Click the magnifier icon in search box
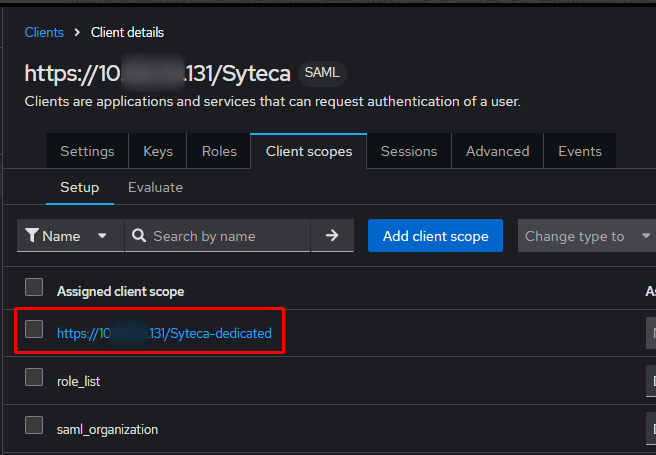Viewport: 656px width, 455px height. [x=139, y=236]
